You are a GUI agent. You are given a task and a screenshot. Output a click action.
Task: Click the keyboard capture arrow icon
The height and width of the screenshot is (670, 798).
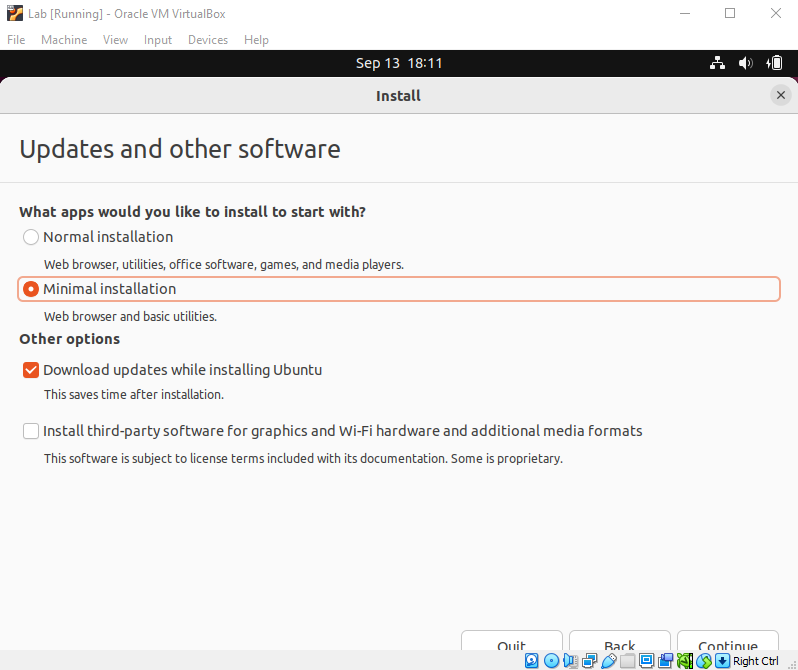click(722, 661)
